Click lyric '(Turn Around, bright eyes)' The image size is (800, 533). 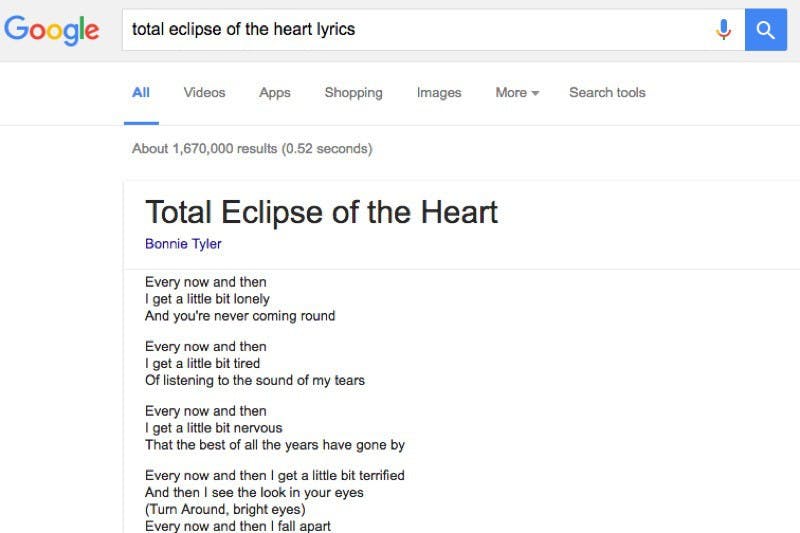tap(225, 509)
